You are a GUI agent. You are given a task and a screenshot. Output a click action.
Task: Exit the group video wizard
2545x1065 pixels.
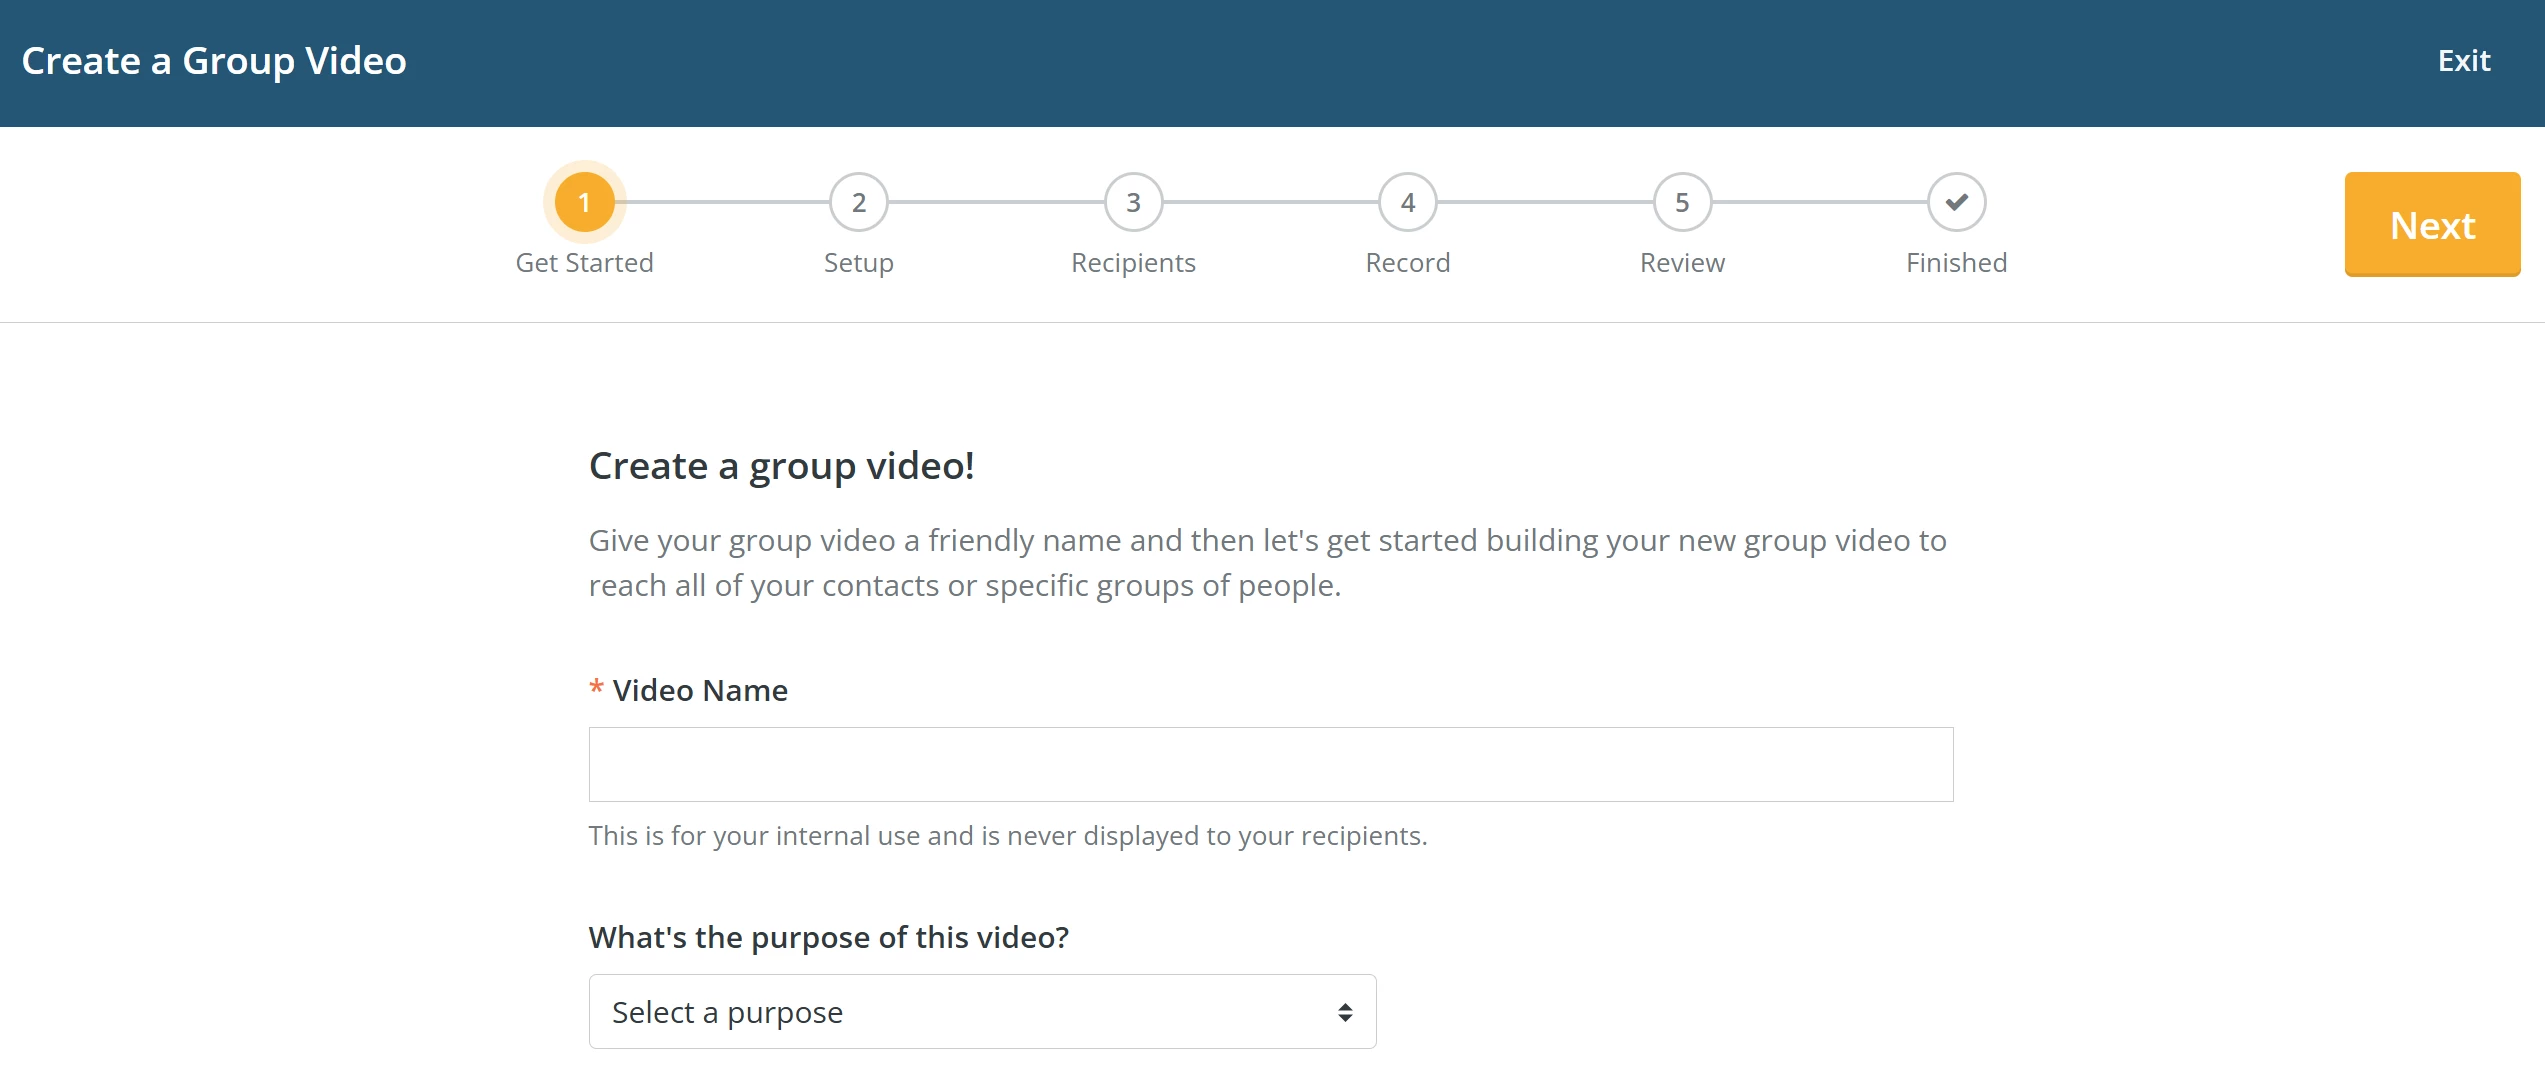[x=2464, y=60]
